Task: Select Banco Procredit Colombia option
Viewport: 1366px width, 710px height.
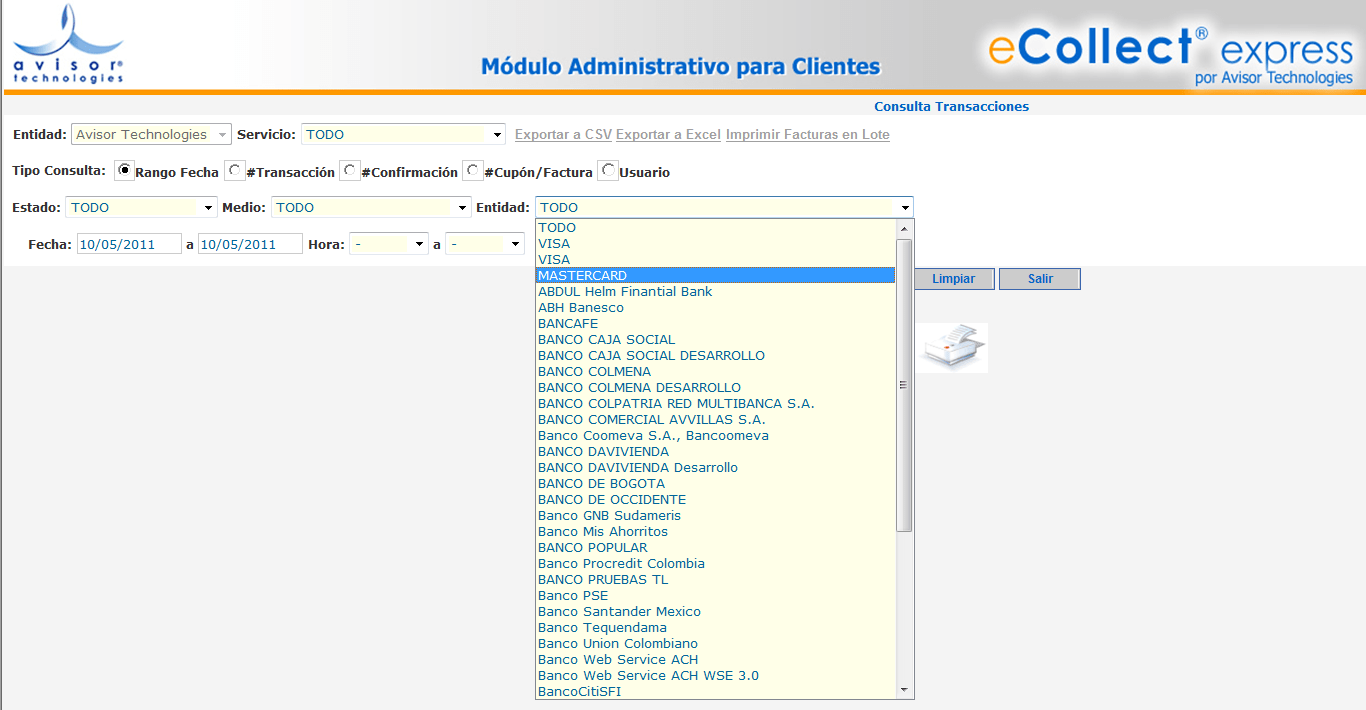Action: click(x=716, y=563)
